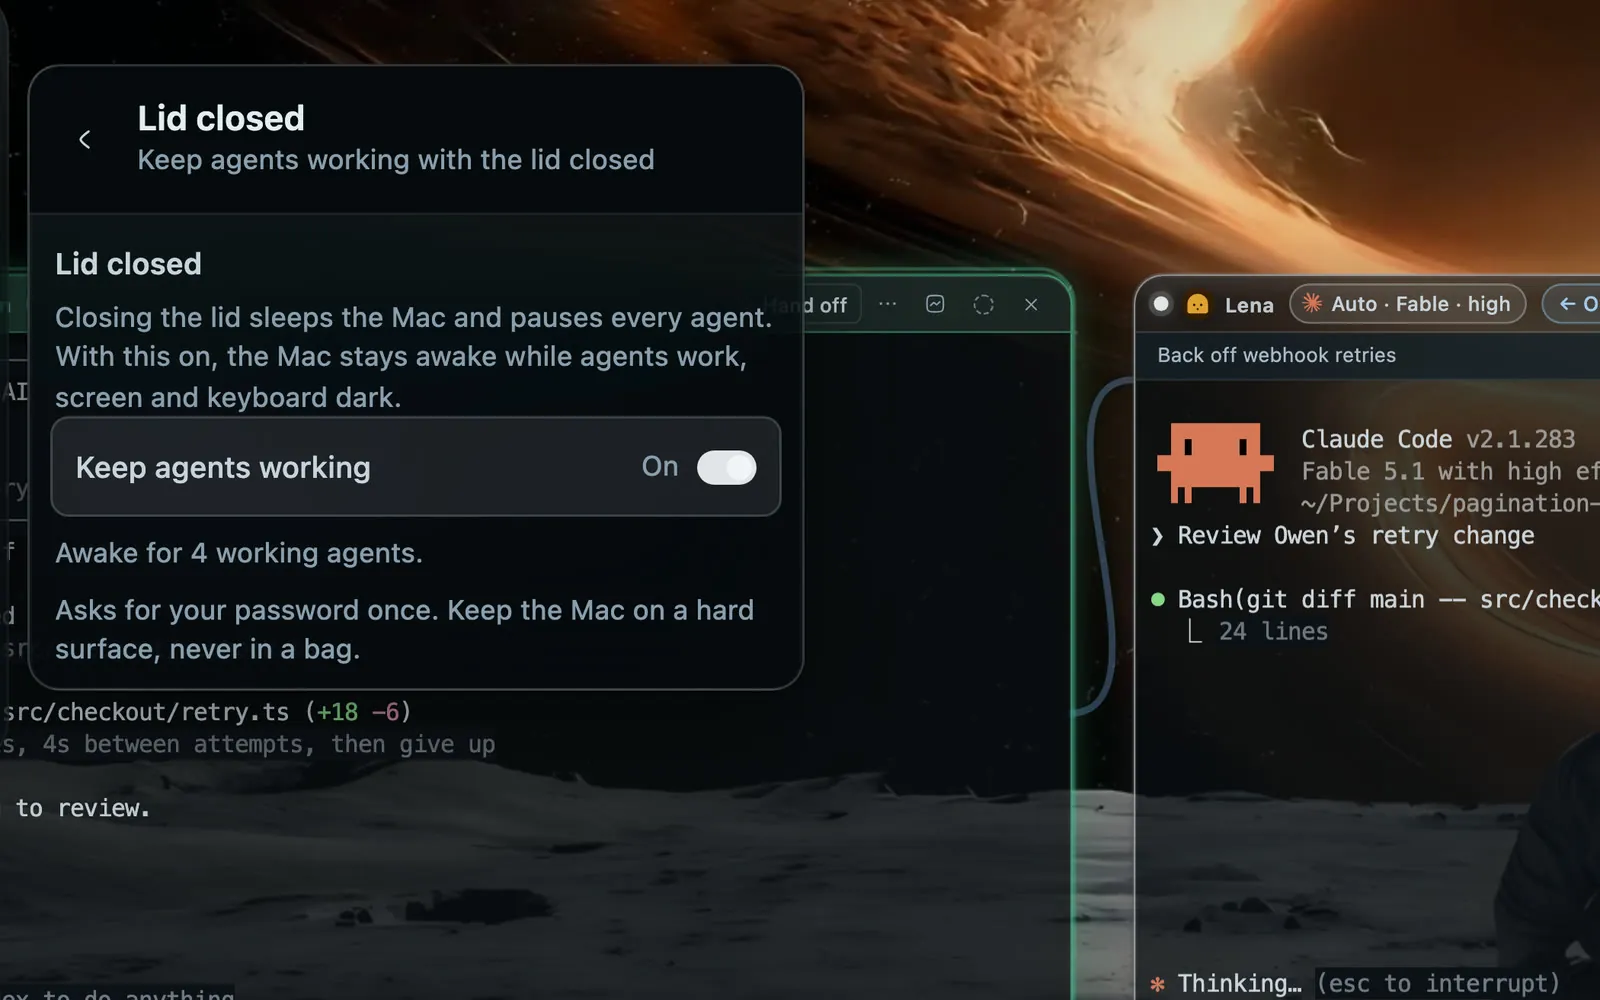Open the Auto · Fable · high model selector
Image resolution: width=1600 pixels, height=1000 pixels.
(1407, 304)
